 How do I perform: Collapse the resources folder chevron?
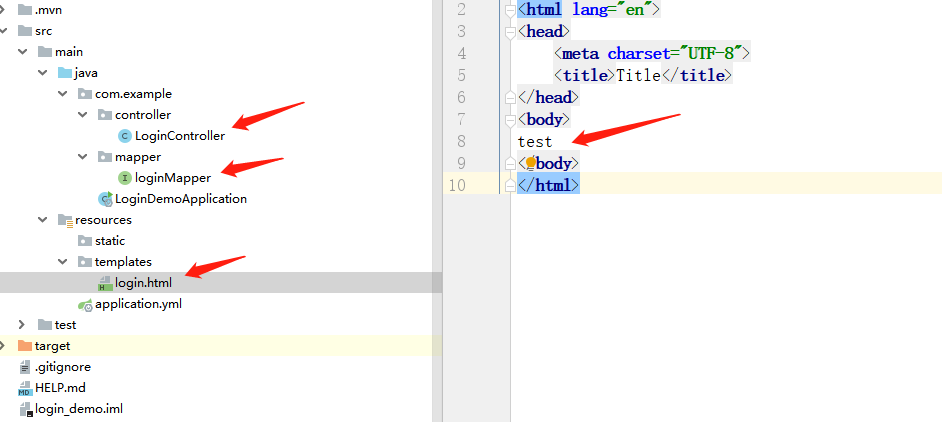tap(43, 220)
